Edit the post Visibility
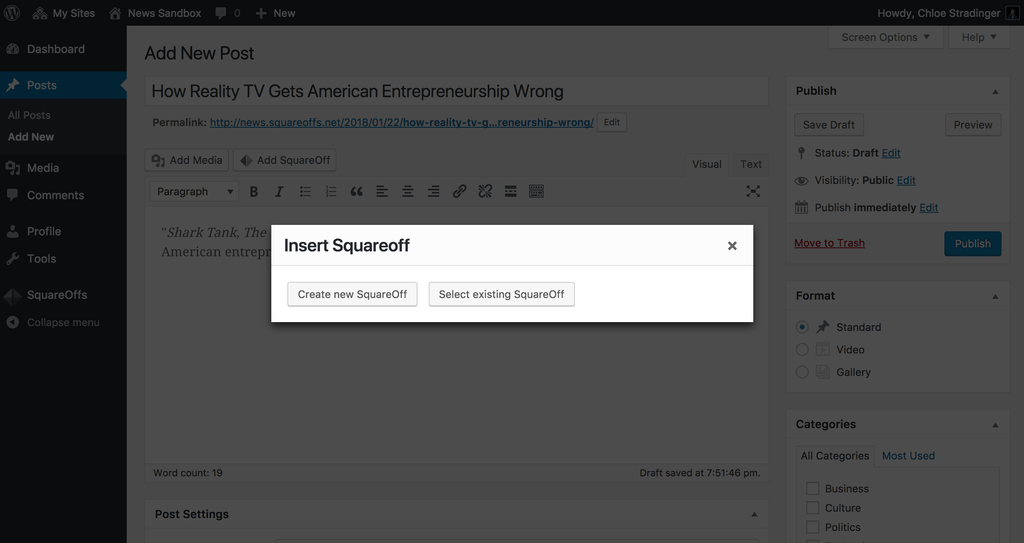Screen dimensions: 1024x543 (906, 180)
